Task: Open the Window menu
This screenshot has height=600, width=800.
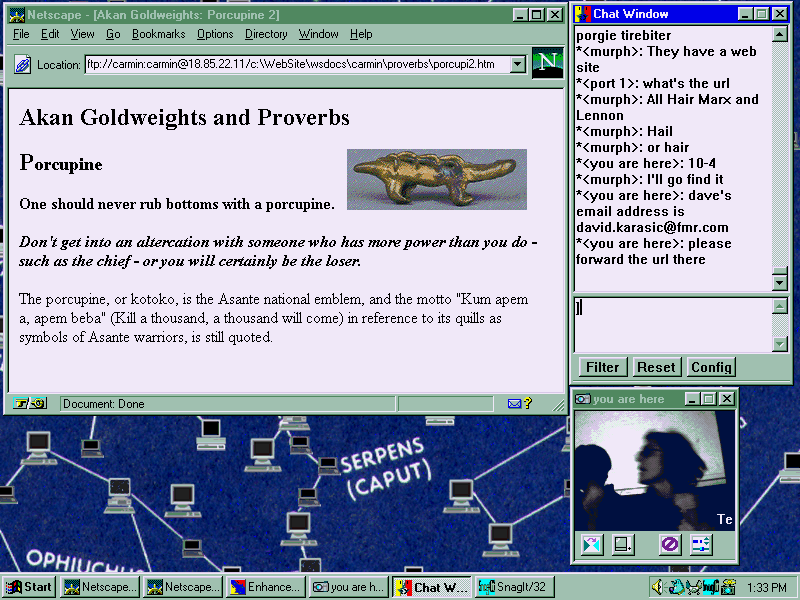Action: point(318,34)
